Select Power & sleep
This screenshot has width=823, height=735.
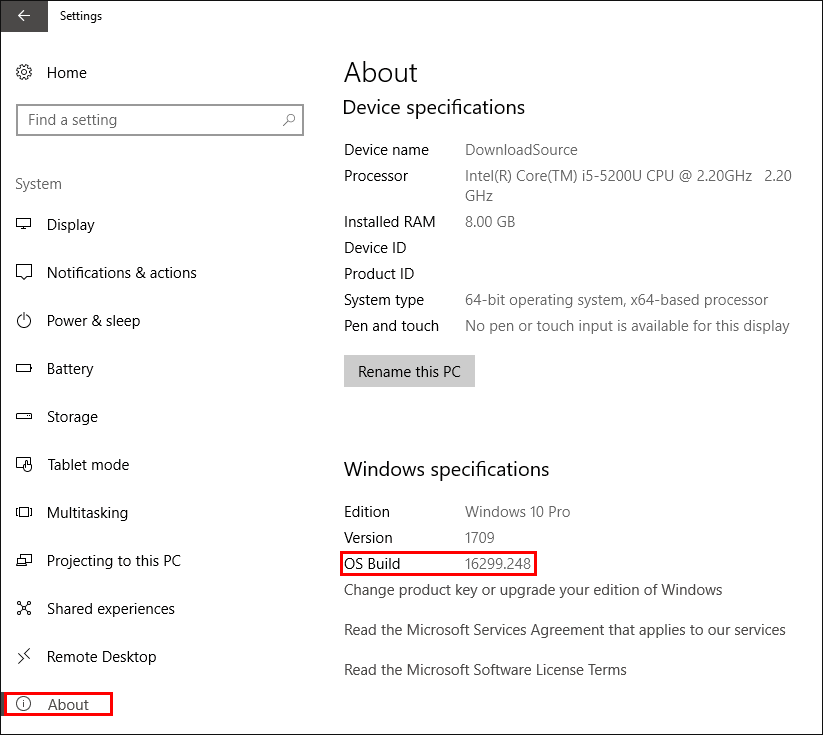tap(93, 321)
